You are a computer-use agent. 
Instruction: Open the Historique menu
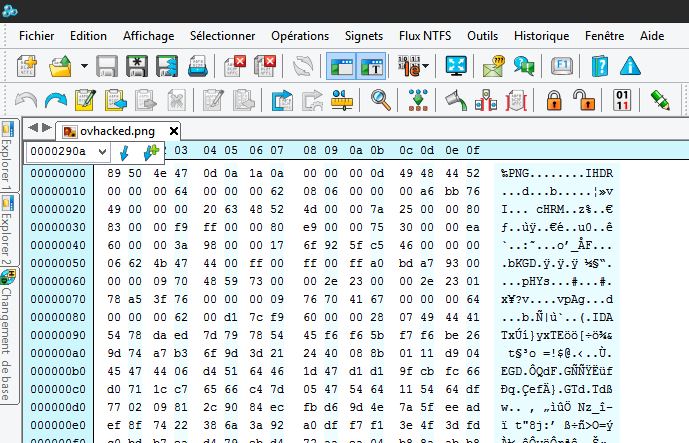tap(541, 36)
